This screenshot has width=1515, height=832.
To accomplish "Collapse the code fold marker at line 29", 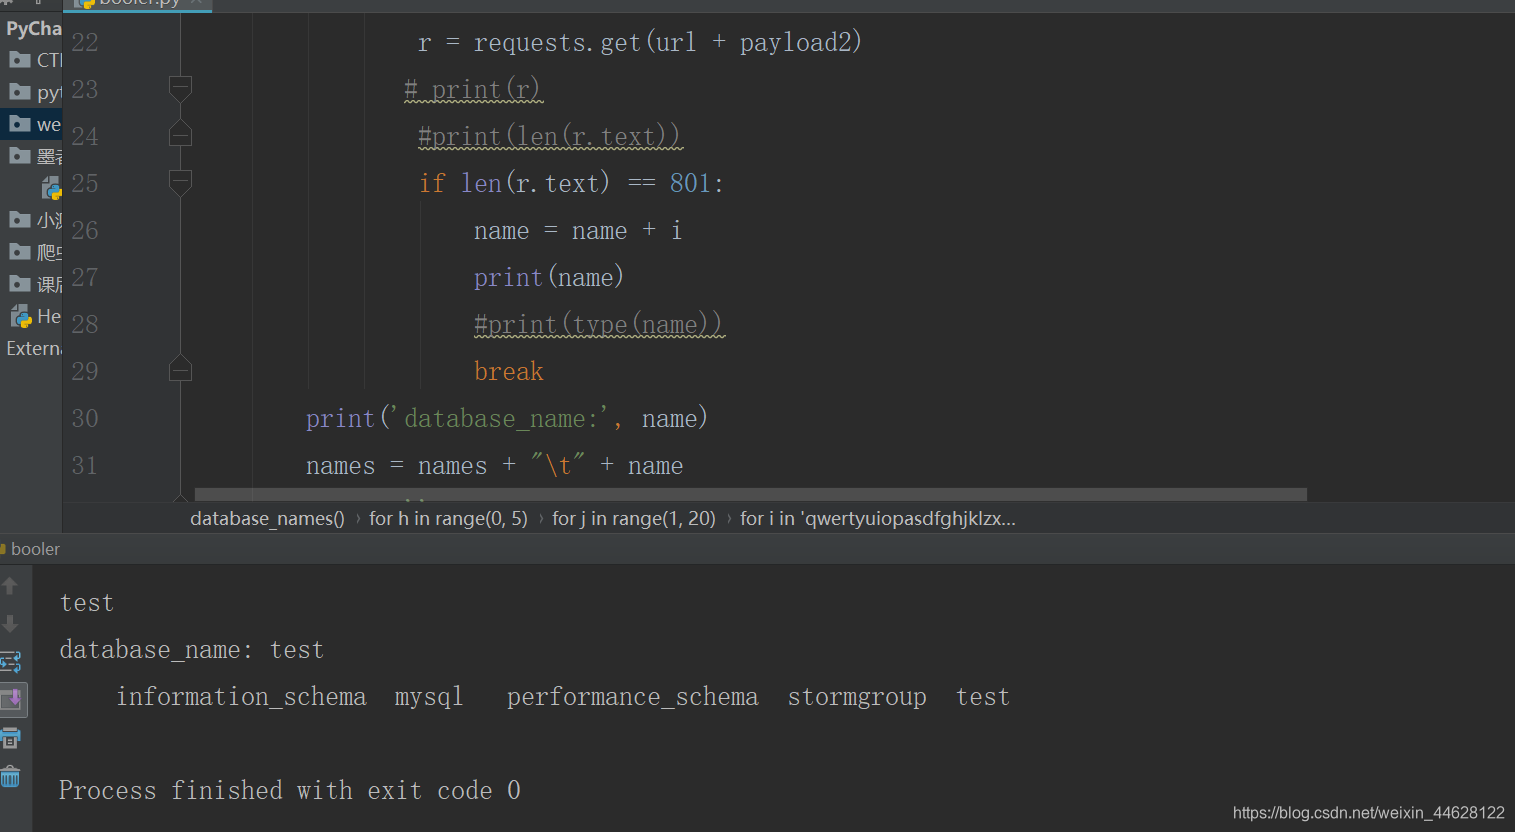I will 180,369.
